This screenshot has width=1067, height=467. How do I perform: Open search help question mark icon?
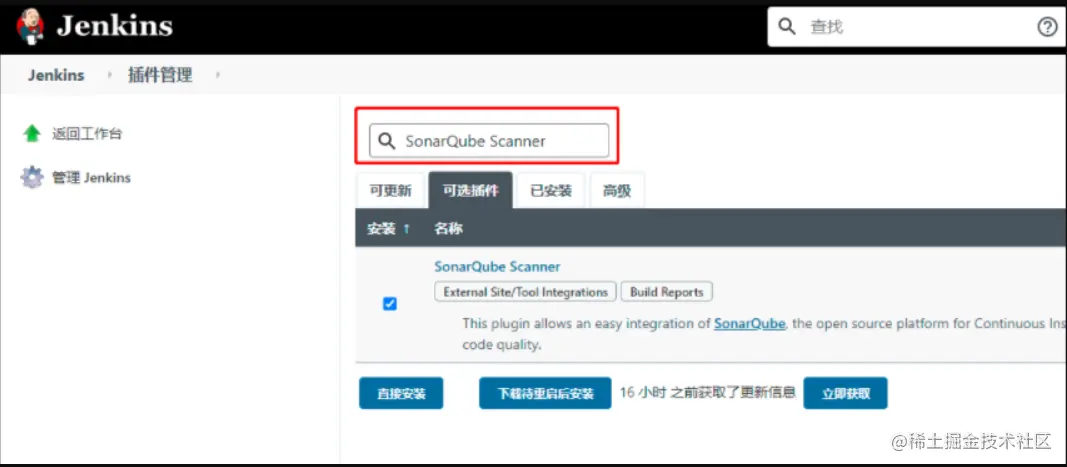[x=1047, y=27]
